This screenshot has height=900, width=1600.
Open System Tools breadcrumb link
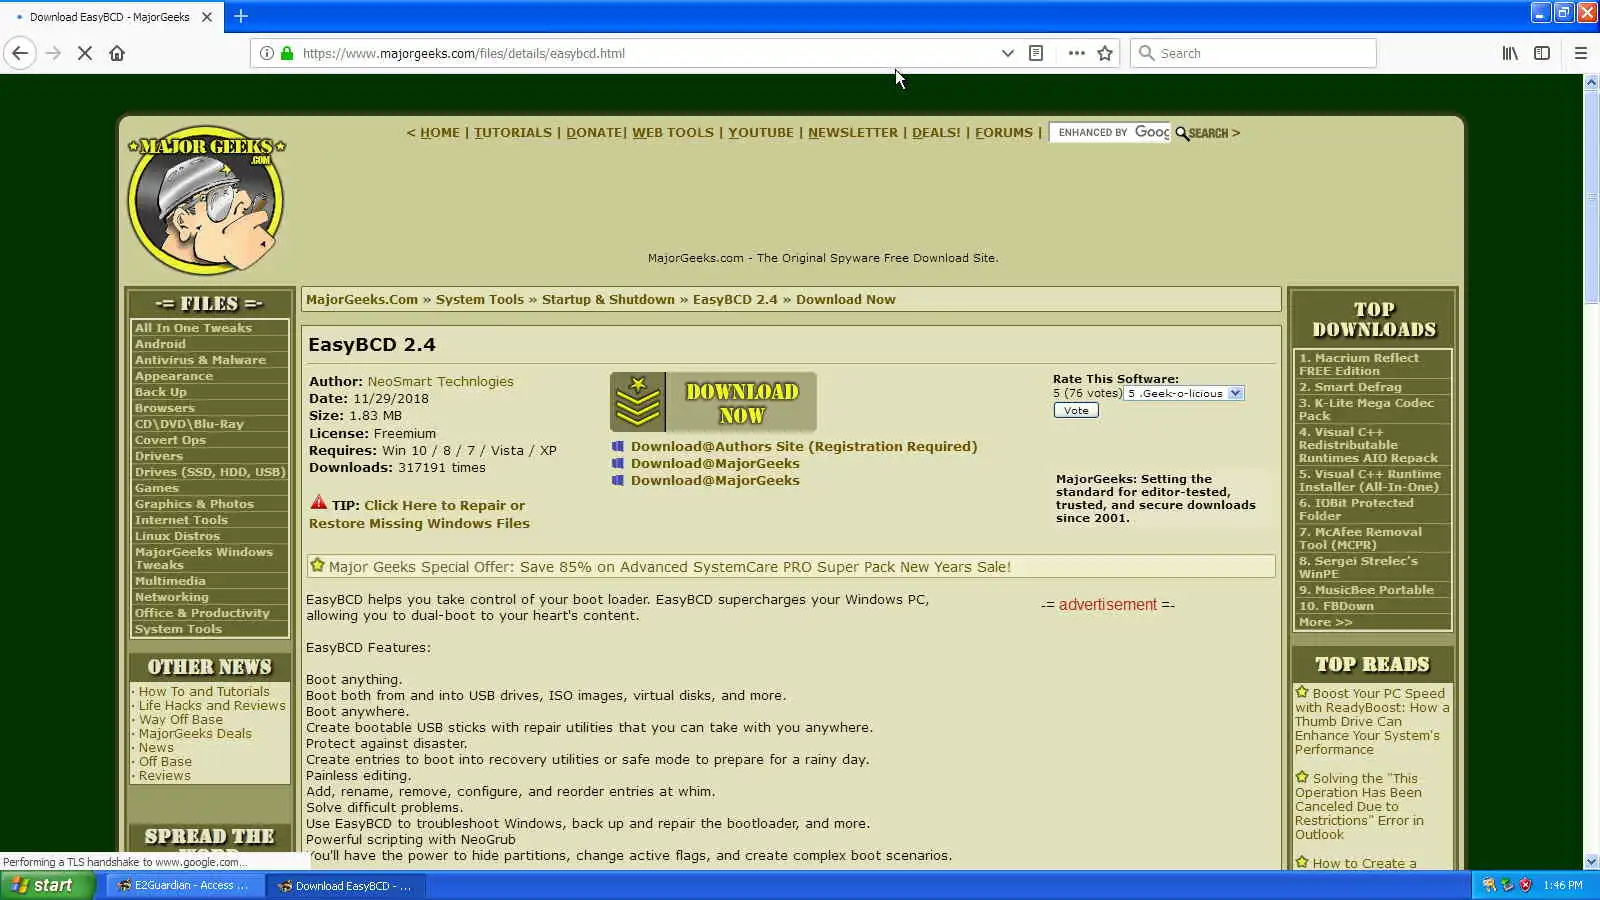point(480,299)
